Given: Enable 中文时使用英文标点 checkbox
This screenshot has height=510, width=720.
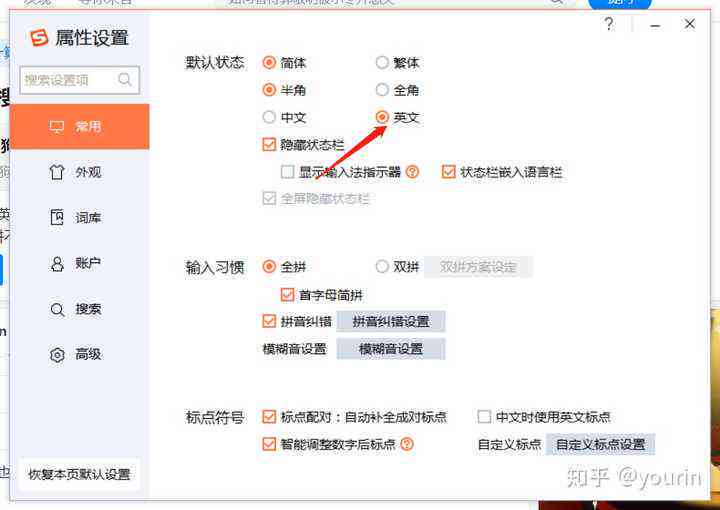Looking at the screenshot, I should point(484,417).
